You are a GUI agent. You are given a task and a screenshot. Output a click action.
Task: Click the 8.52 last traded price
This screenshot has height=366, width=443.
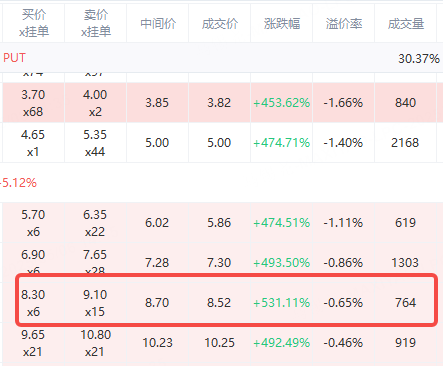(219, 303)
